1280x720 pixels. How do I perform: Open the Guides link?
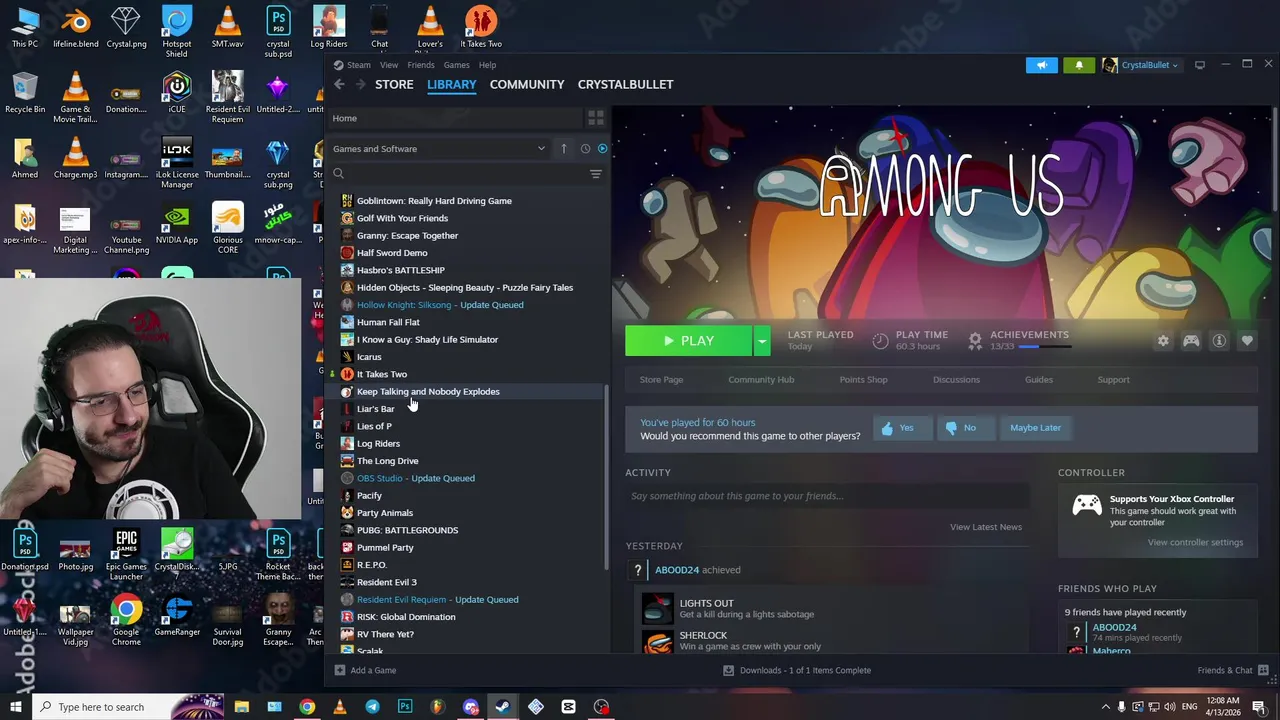click(x=1038, y=380)
